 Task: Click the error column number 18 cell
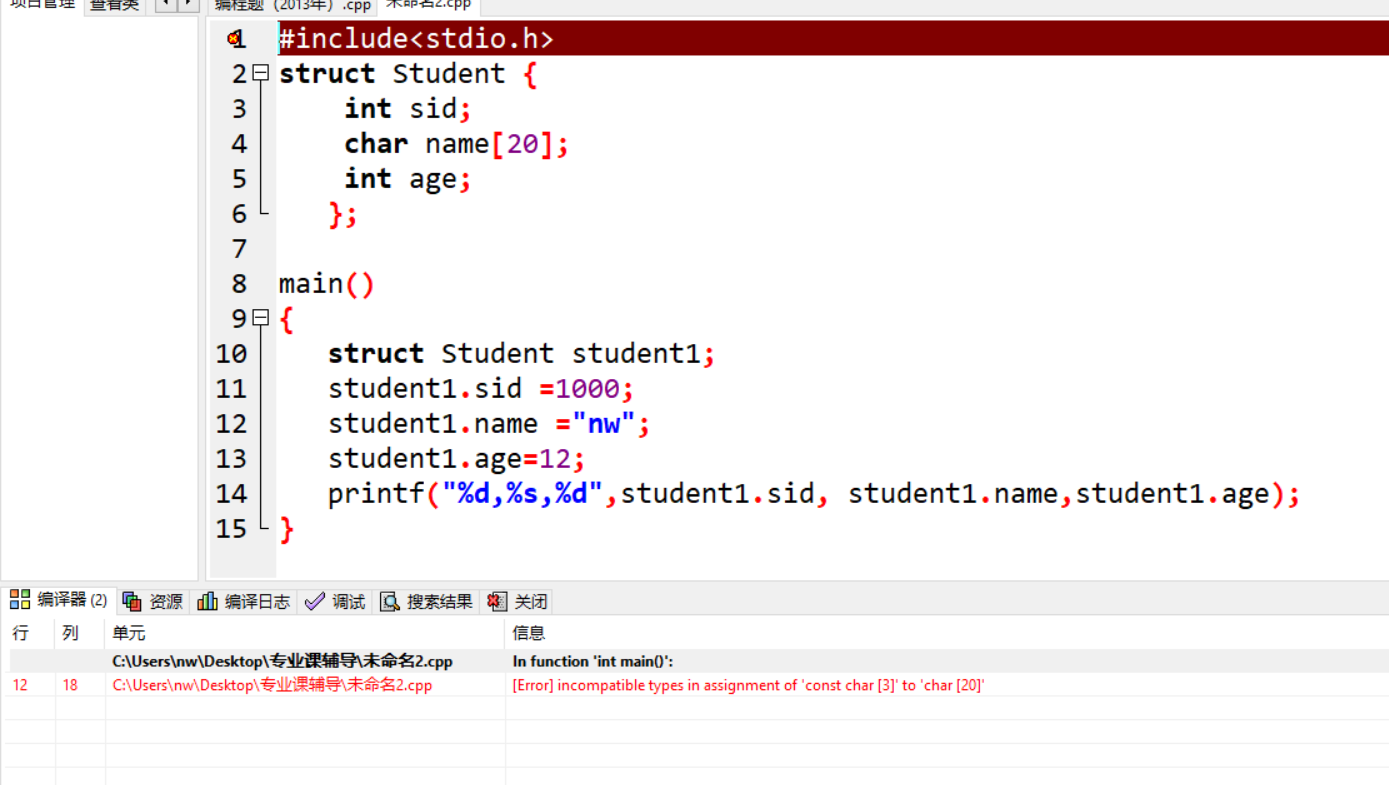tap(70, 685)
